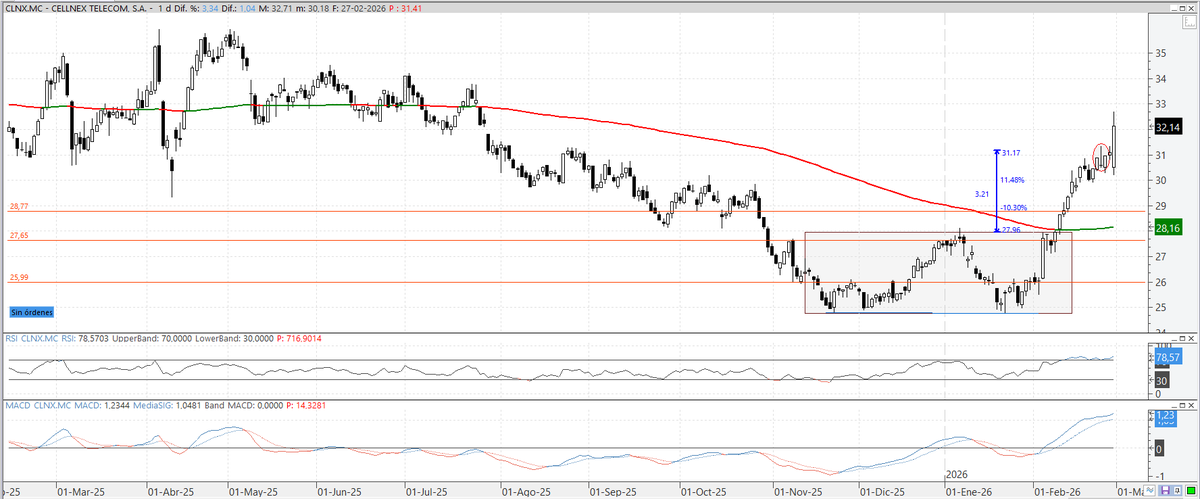Click the measurement top value 31.17
This screenshot has width=1200, height=499.
[x=1011, y=152]
